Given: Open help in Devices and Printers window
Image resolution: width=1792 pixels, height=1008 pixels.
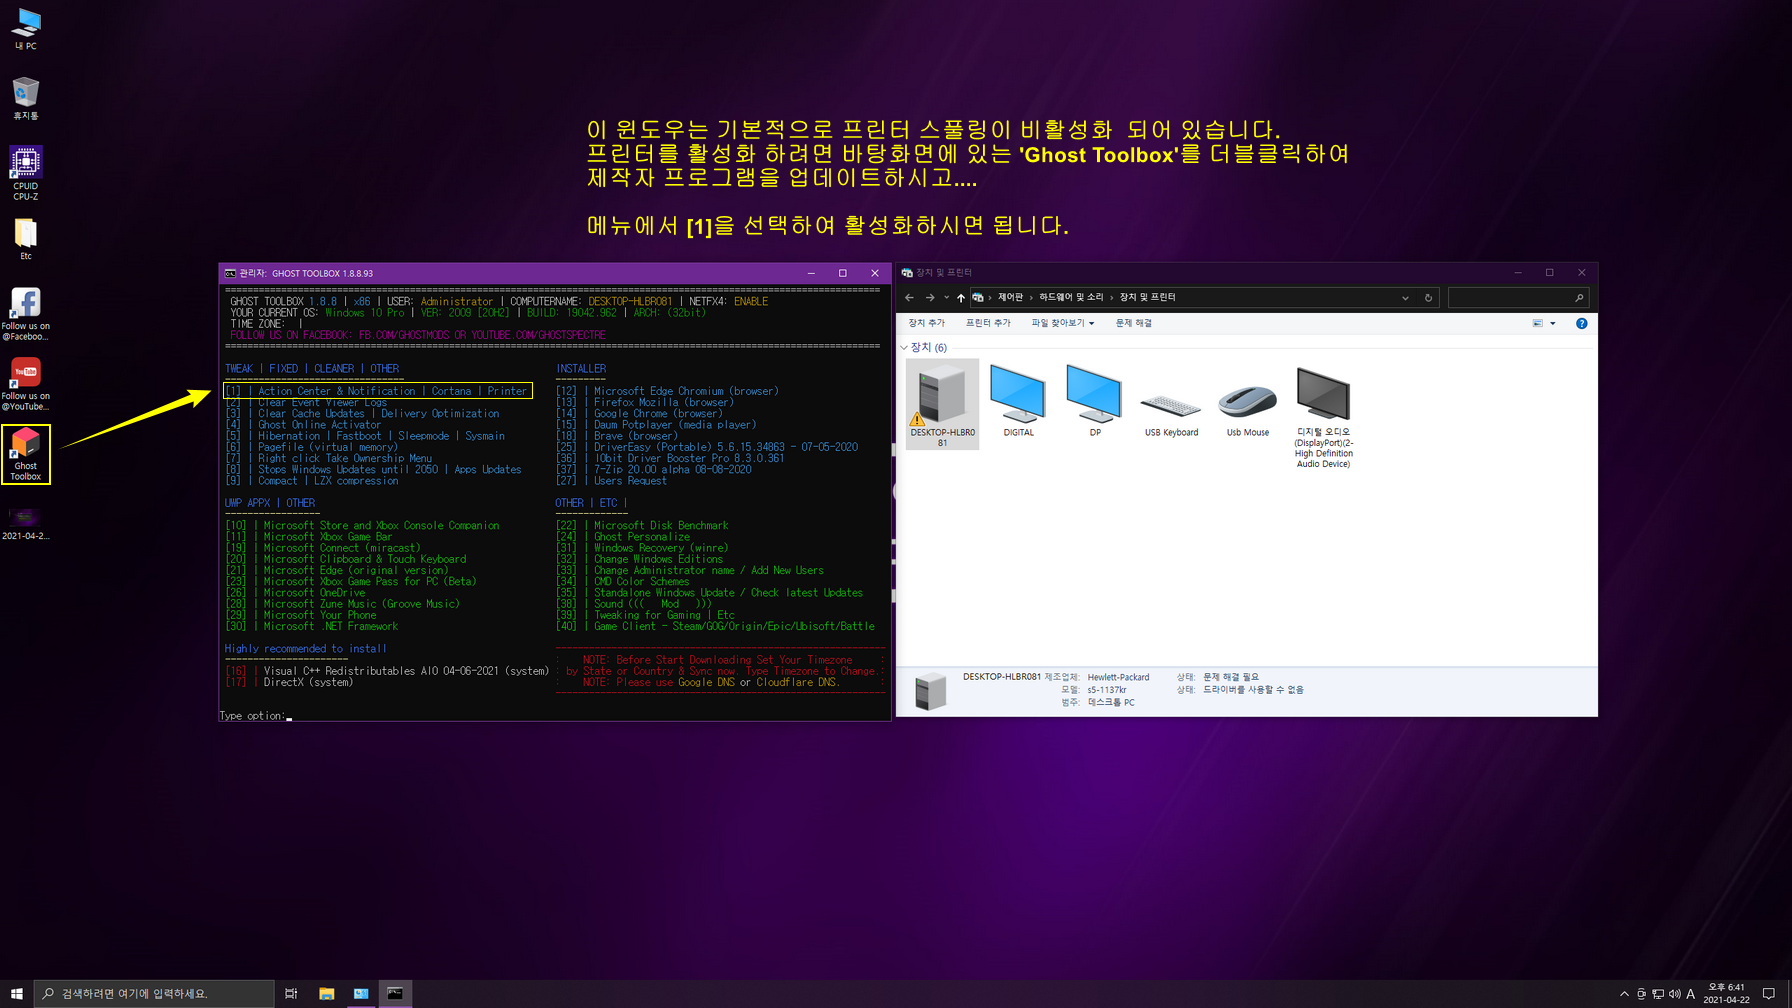Looking at the screenshot, I should click(x=1581, y=323).
